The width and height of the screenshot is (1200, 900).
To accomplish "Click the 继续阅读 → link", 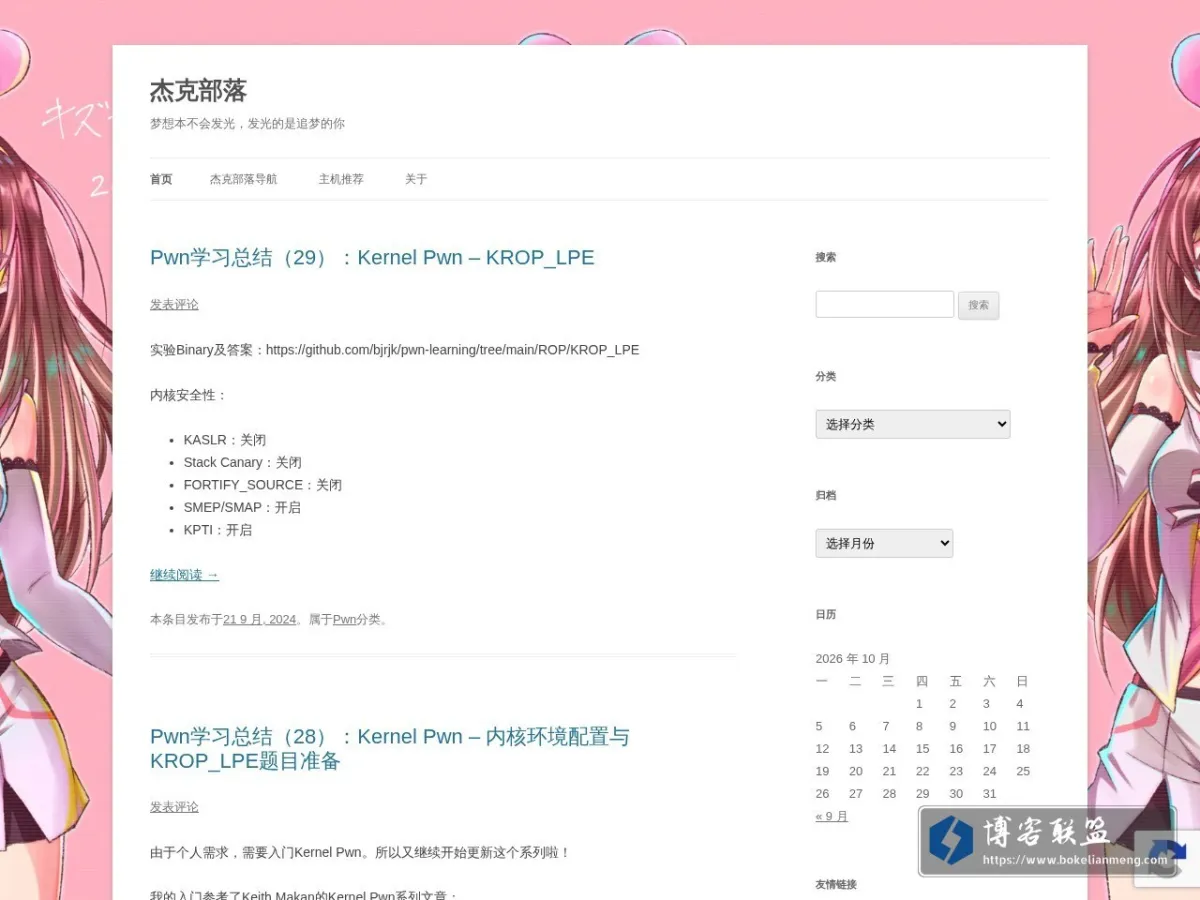I will [184, 575].
